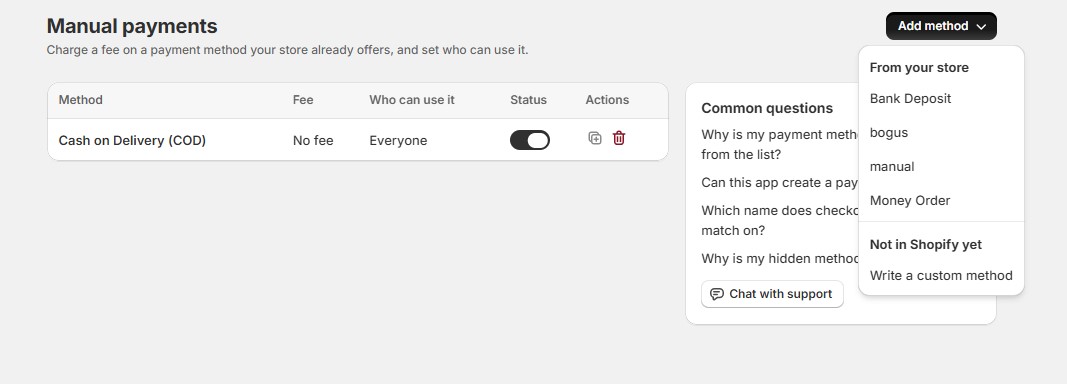Click the Manual payments page title
The height and width of the screenshot is (384, 1067).
click(132, 26)
